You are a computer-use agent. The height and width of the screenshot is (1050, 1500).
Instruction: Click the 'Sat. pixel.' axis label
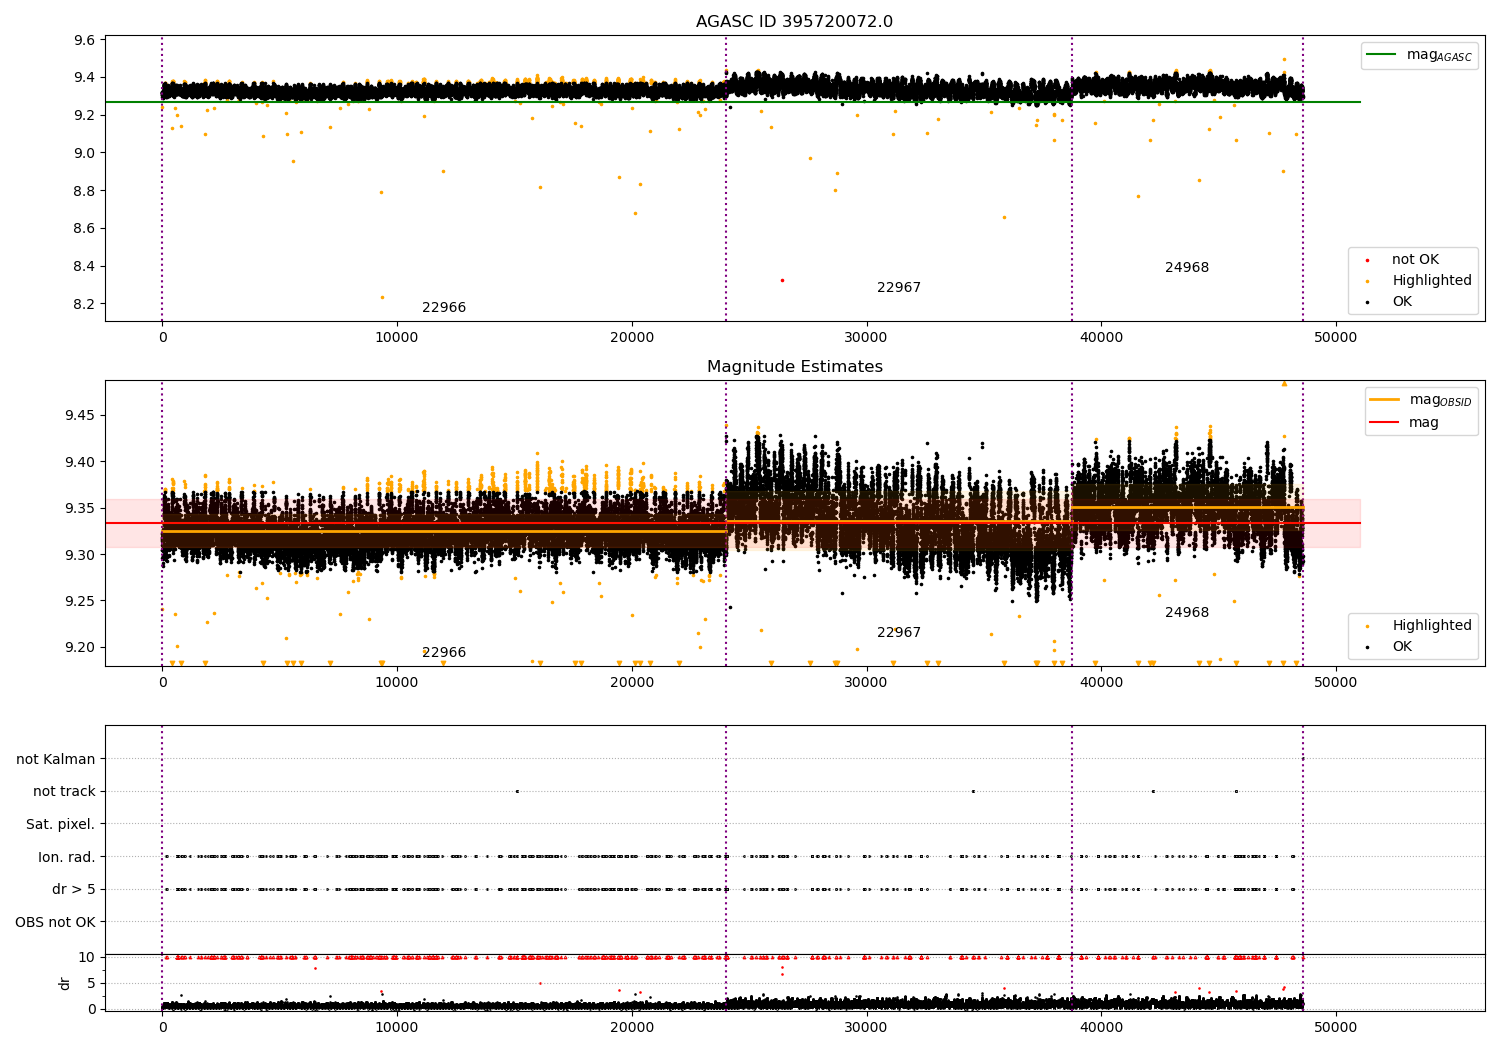coord(60,824)
